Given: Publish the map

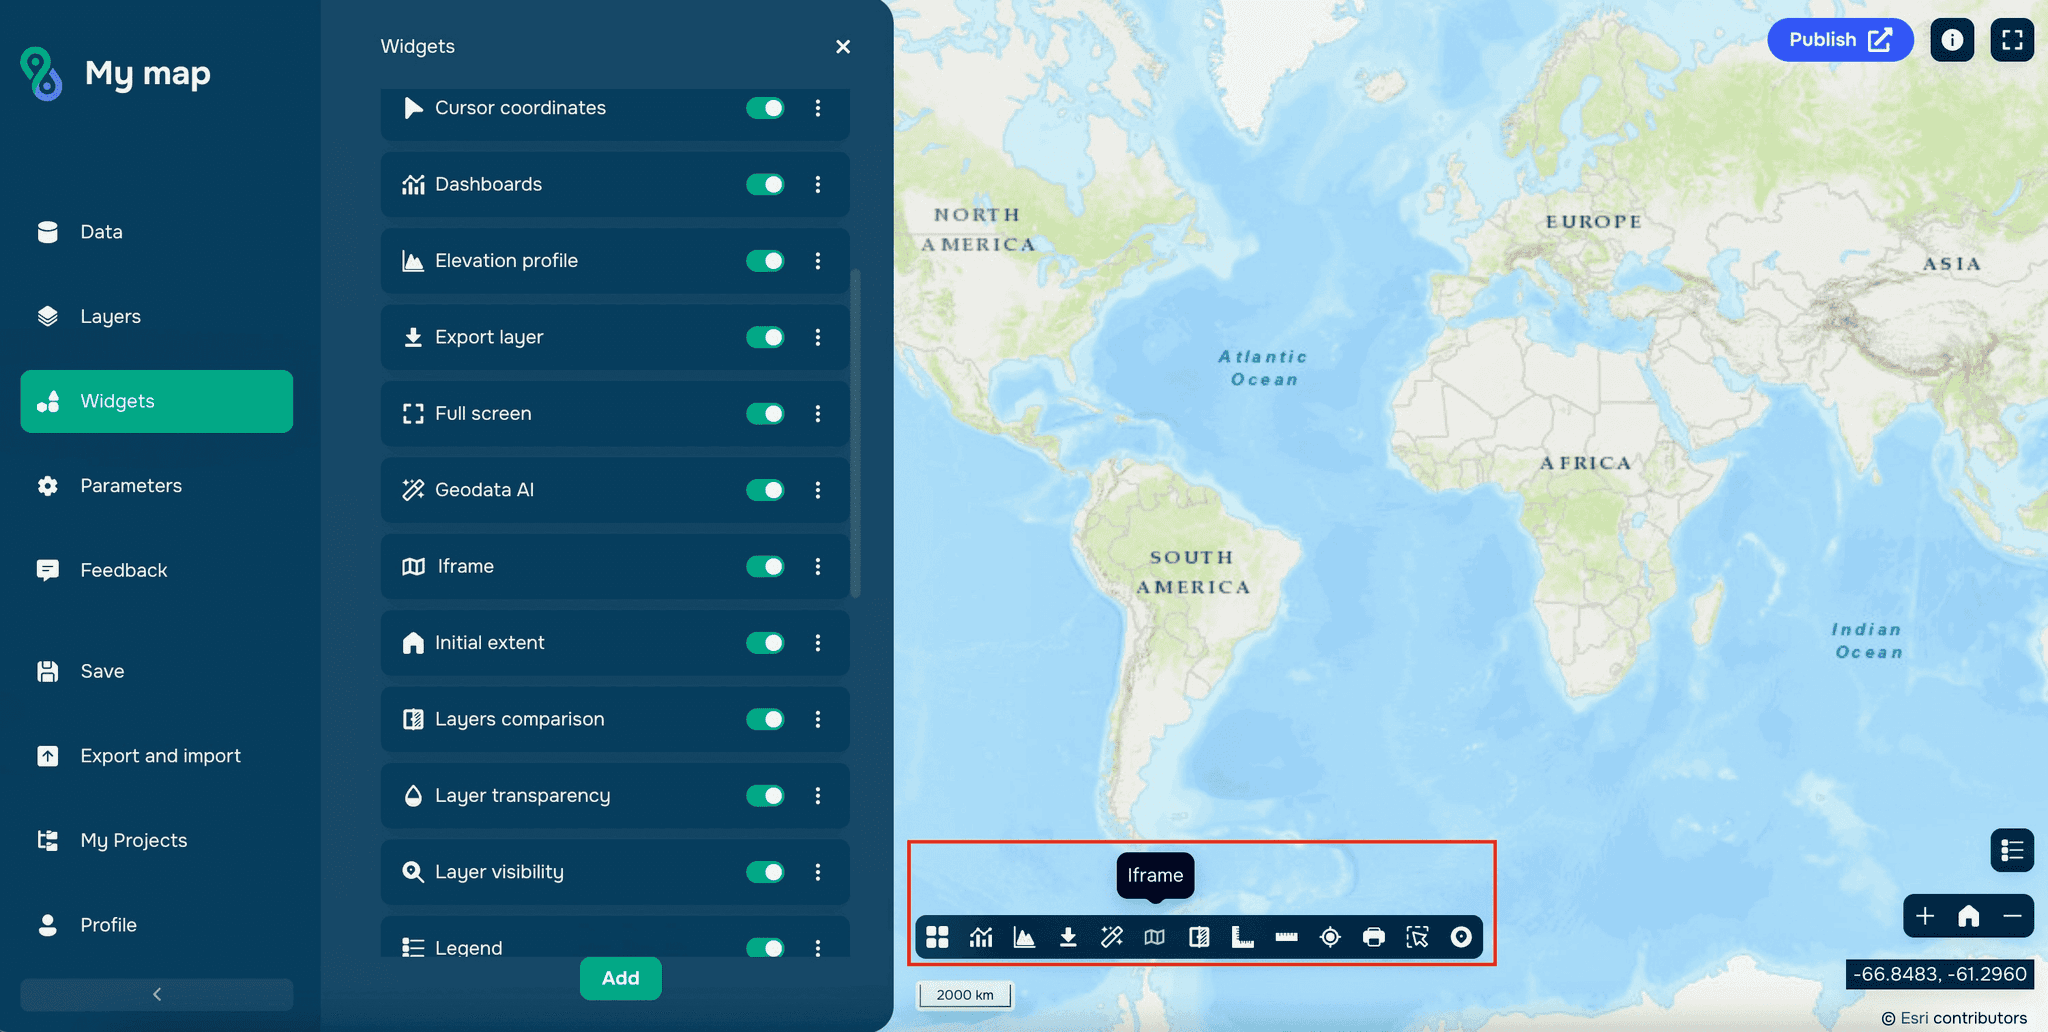Looking at the screenshot, I should coord(1840,40).
